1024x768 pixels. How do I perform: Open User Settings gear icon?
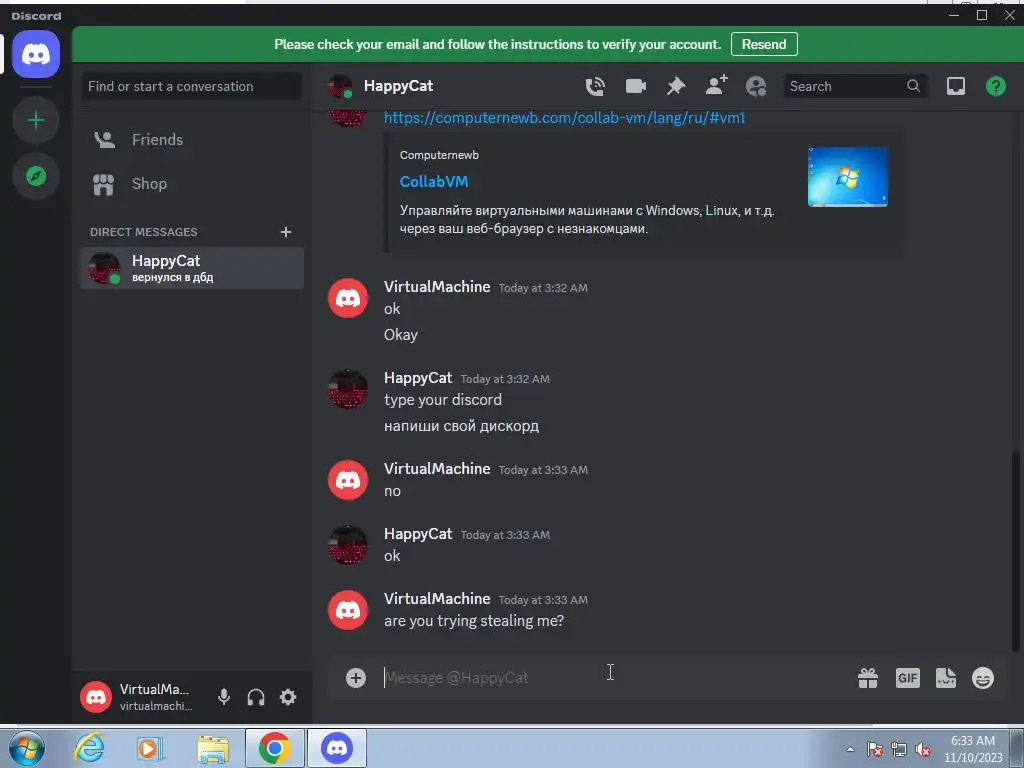pyautogui.click(x=288, y=697)
